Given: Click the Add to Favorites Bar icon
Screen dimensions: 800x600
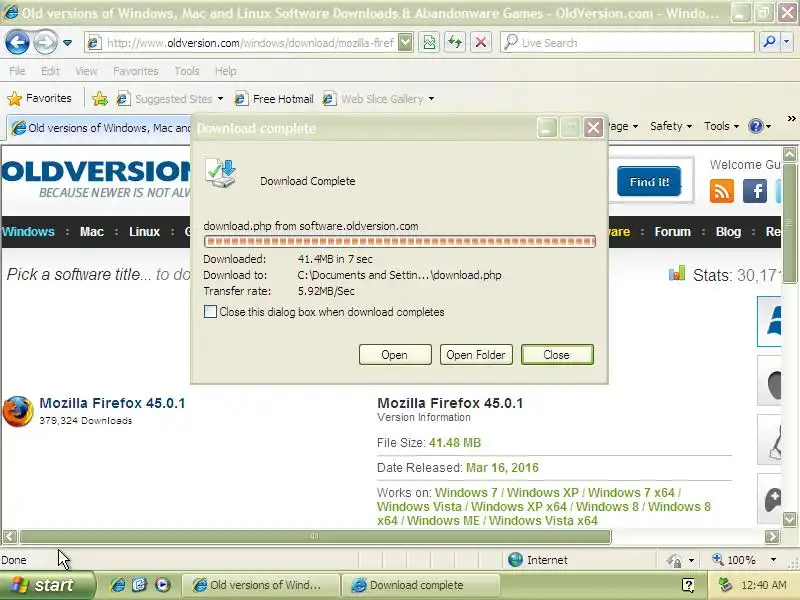Looking at the screenshot, I should (100, 98).
